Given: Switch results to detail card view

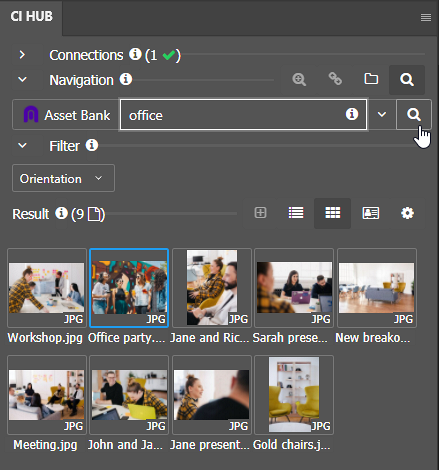Looking at the screenshot, I should 371,213.
